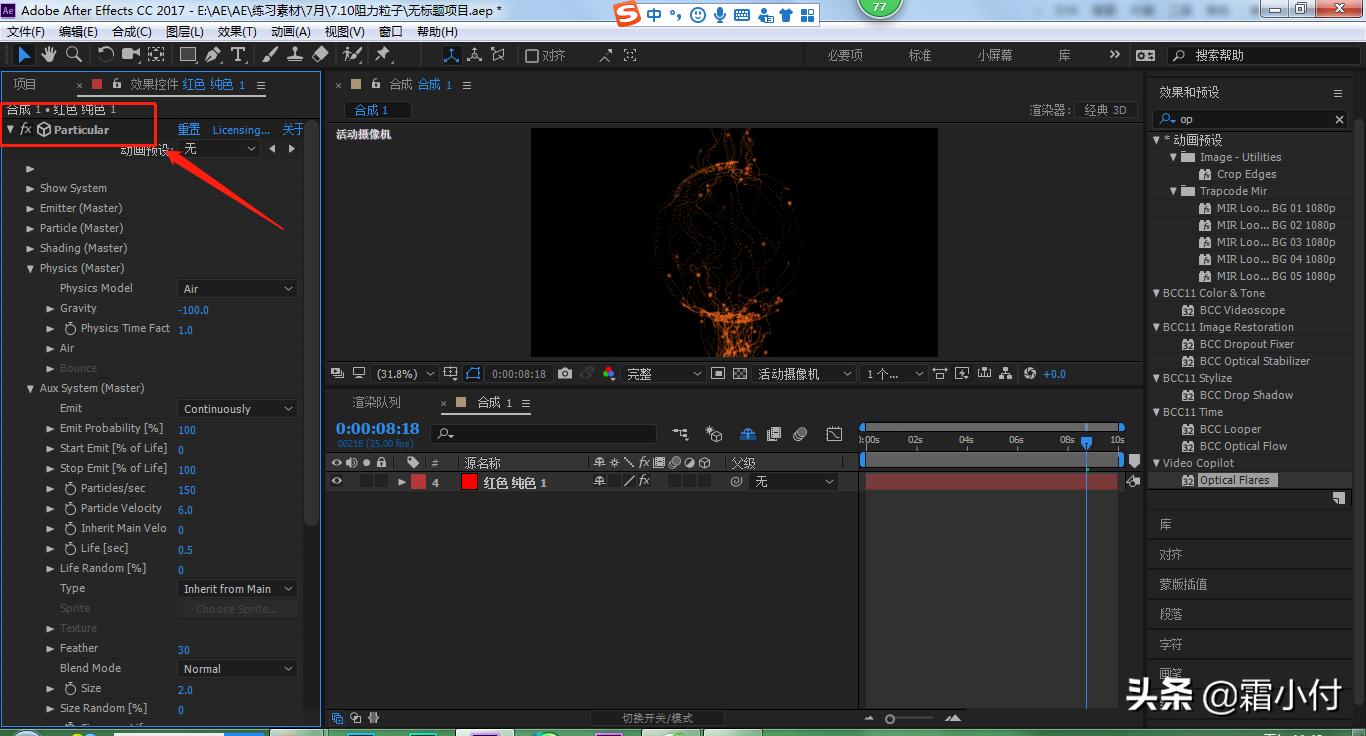Click the snapshot camera icon in viewer
The width and height of the screenshot is (1366, 736).
[565, 373]
